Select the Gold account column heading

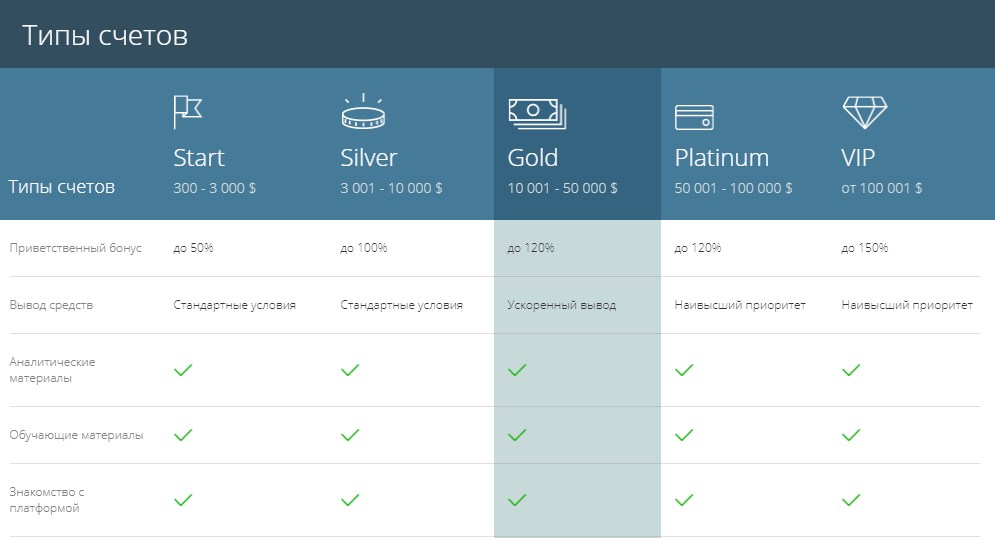tap(532, 157)
